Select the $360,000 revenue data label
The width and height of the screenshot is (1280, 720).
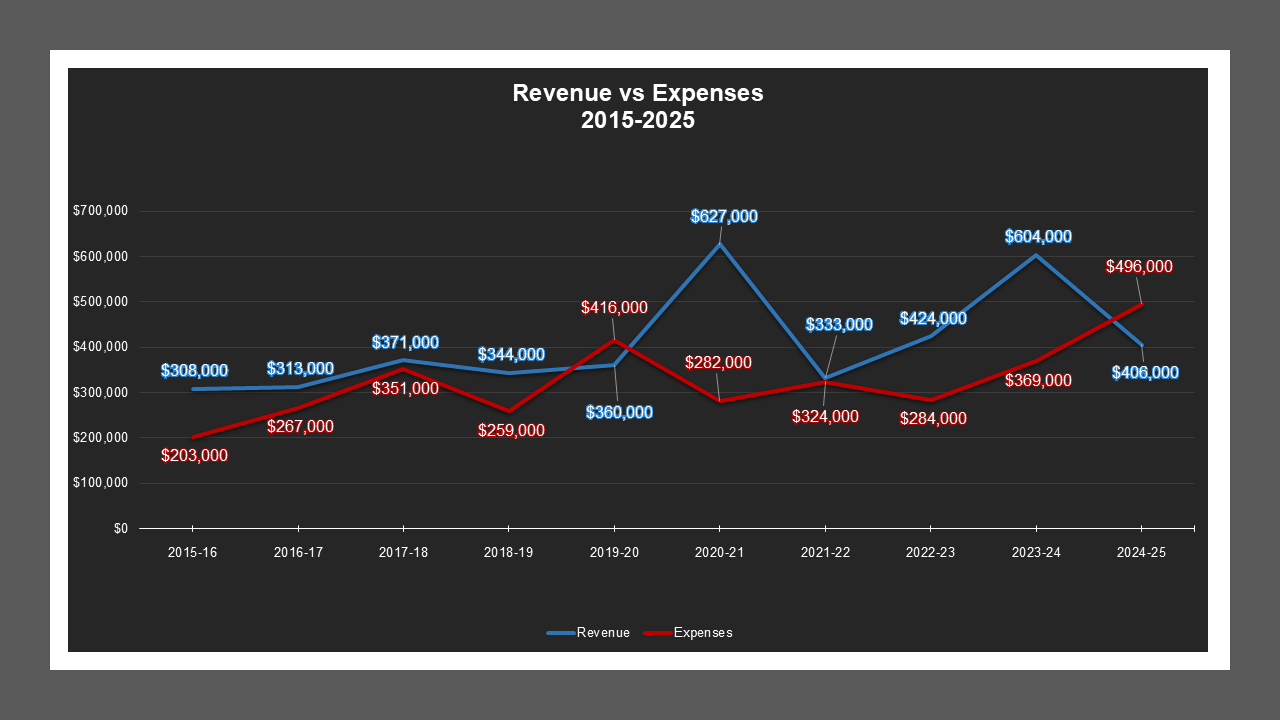pos(619,412)
